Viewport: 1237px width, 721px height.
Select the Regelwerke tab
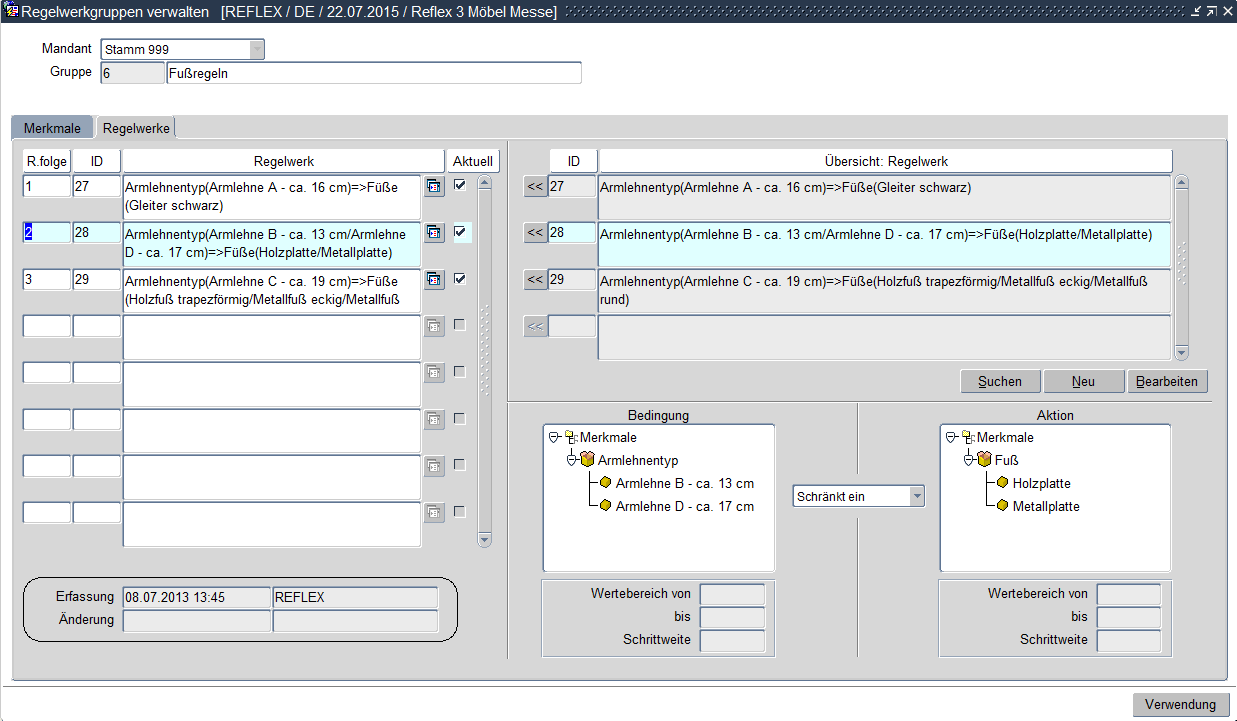(x=136, y=128)
